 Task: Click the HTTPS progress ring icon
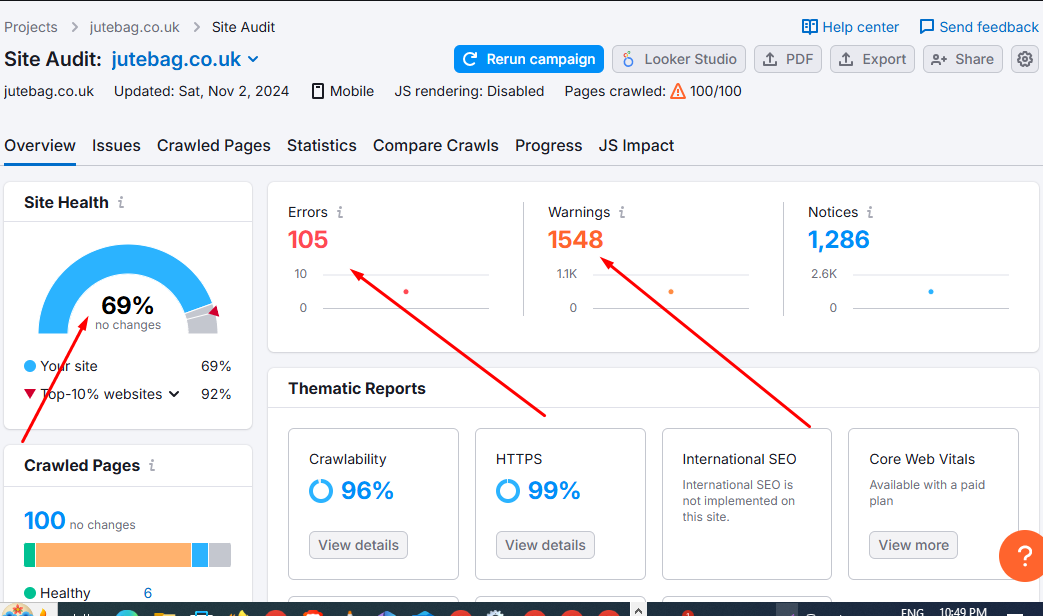(x=508, y=491)
